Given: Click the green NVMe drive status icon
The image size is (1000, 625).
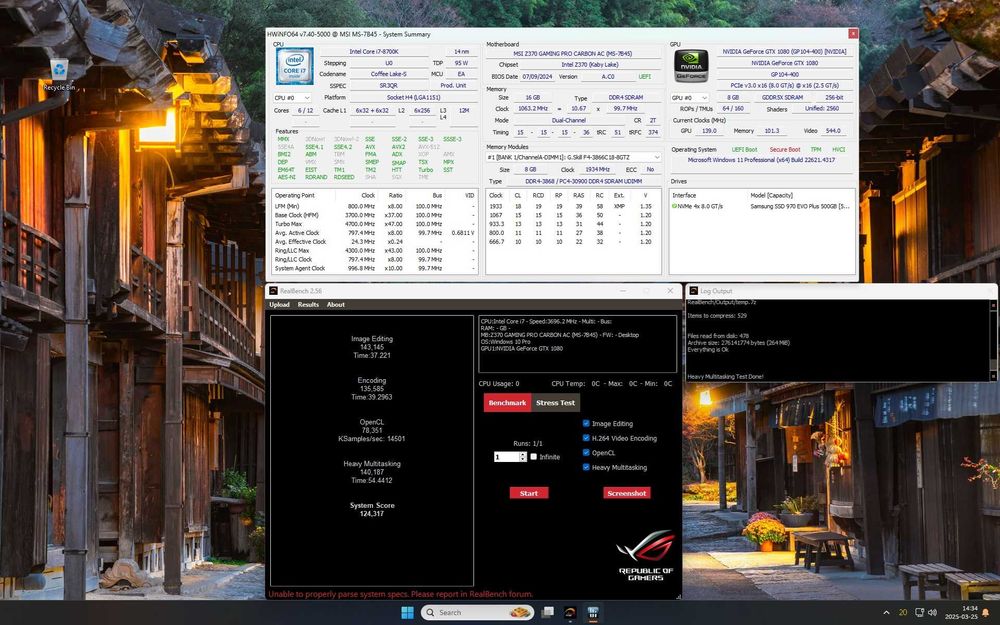Looking at the screenshot, I should (674, 207).
